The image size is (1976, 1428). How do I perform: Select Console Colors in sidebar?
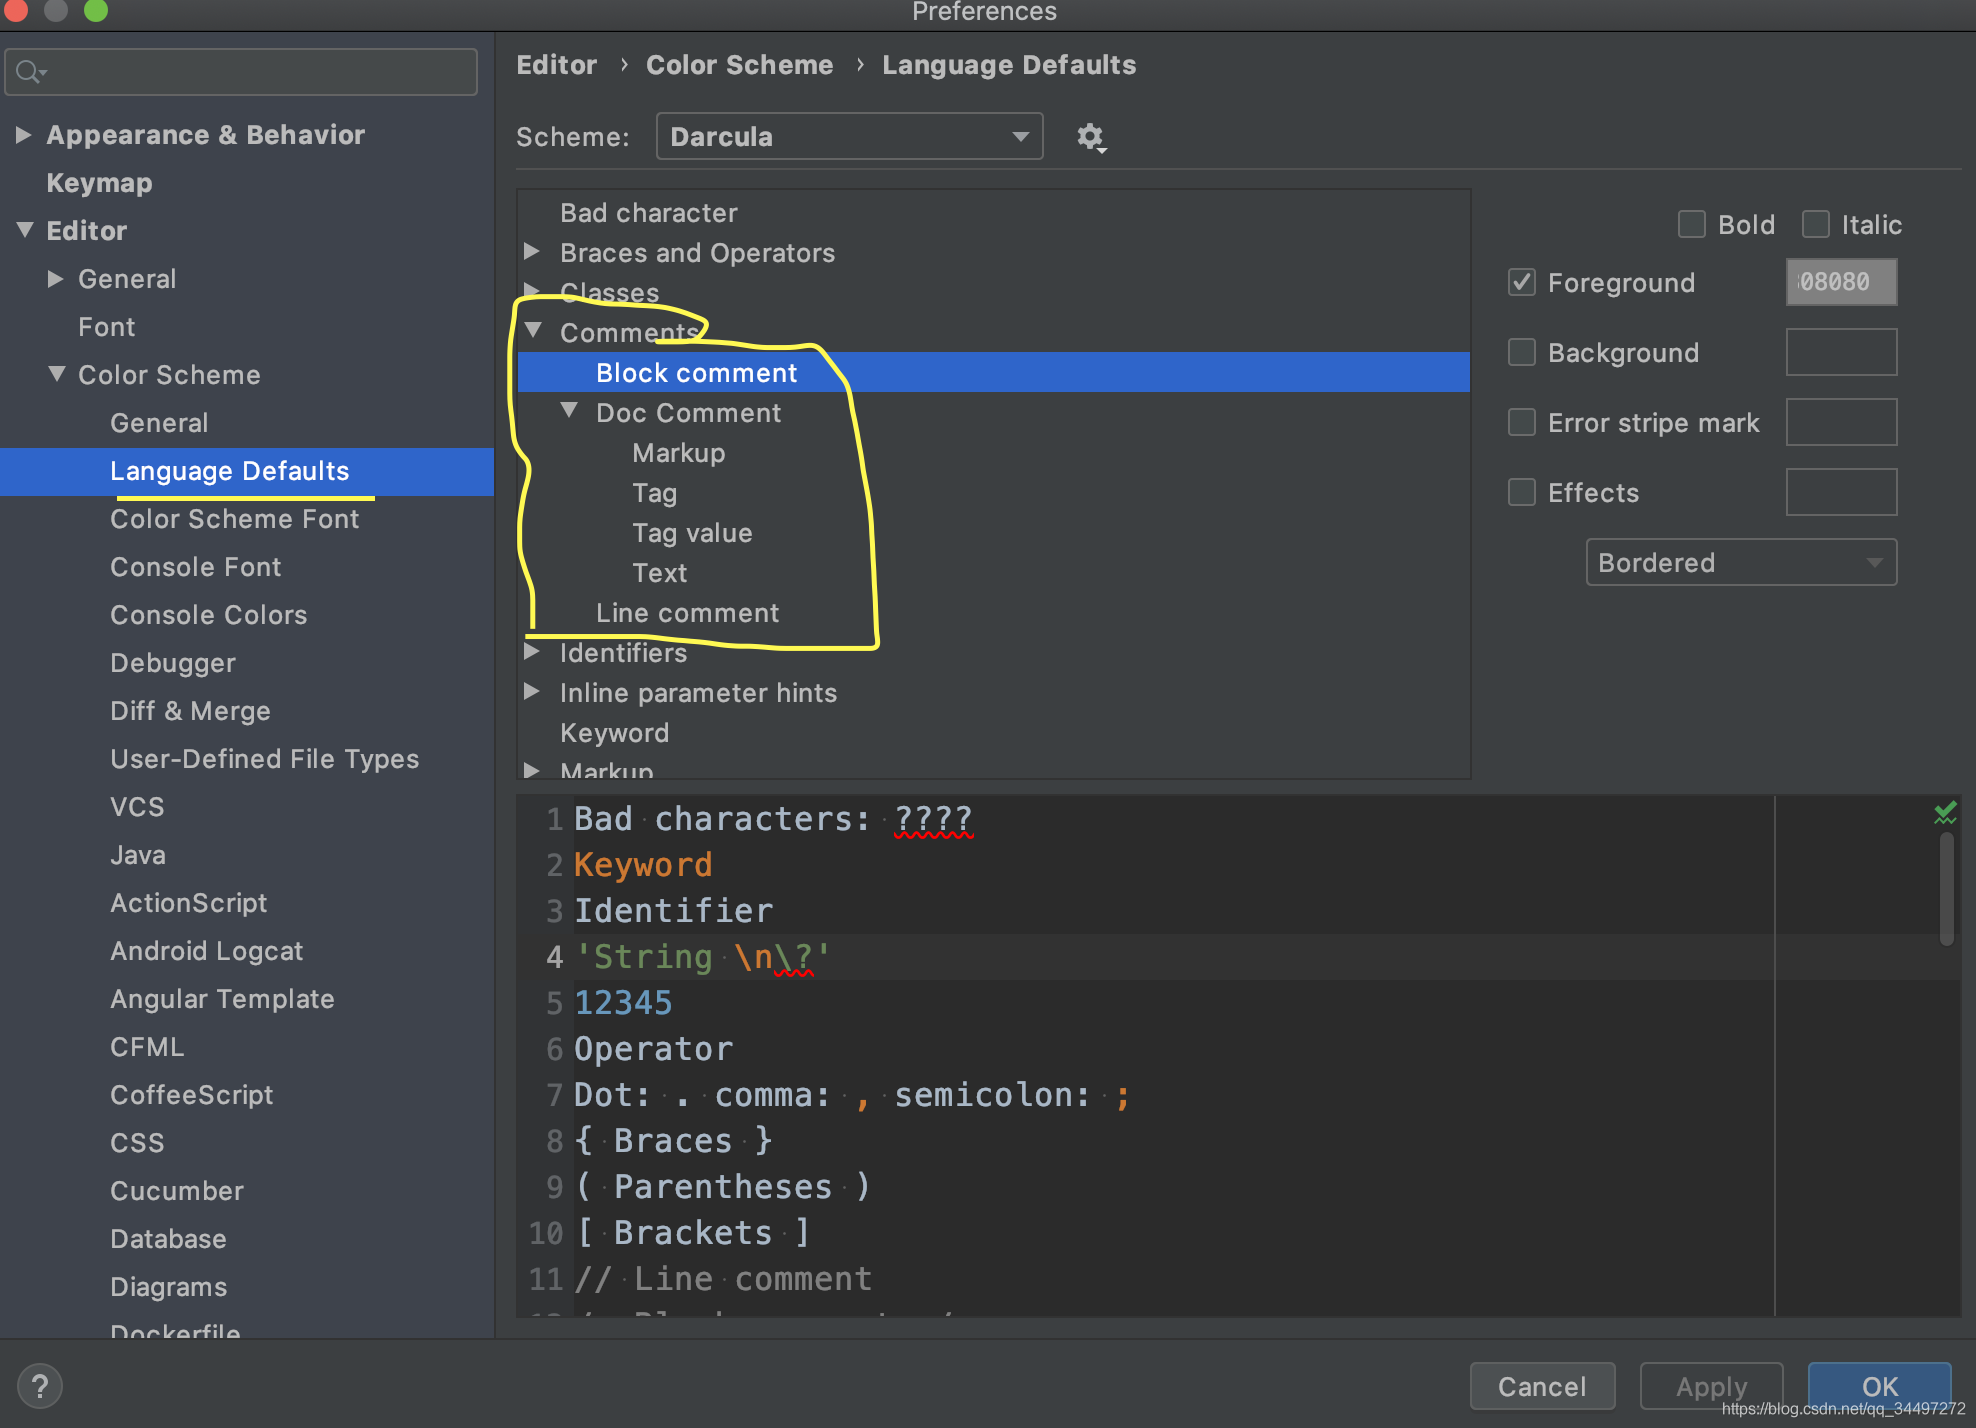[208, 615]
